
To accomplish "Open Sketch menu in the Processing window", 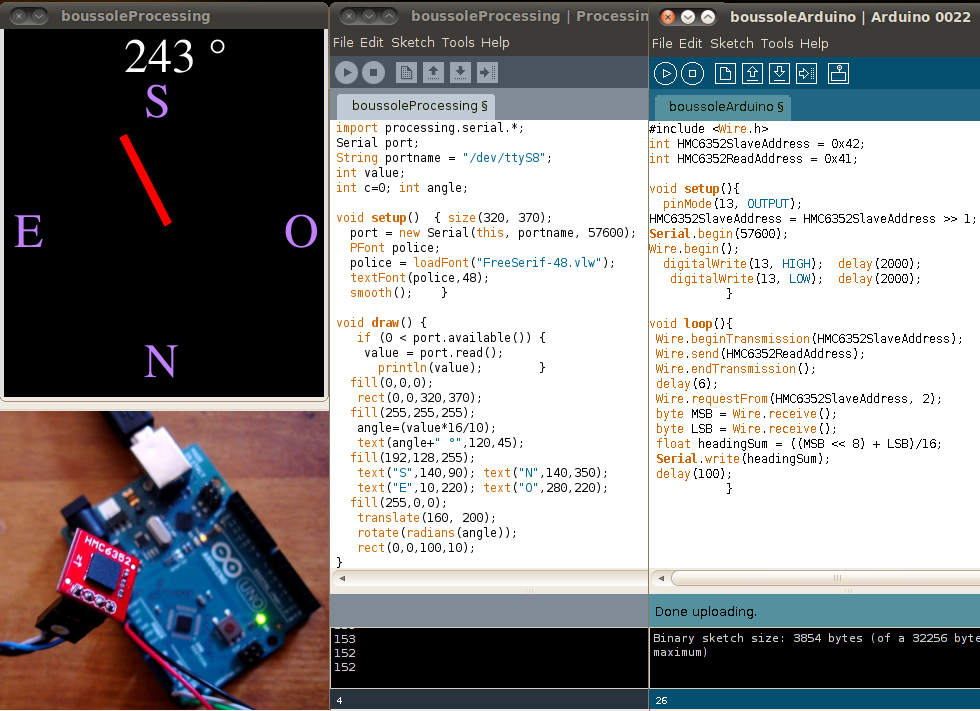I will pos(412,42).
